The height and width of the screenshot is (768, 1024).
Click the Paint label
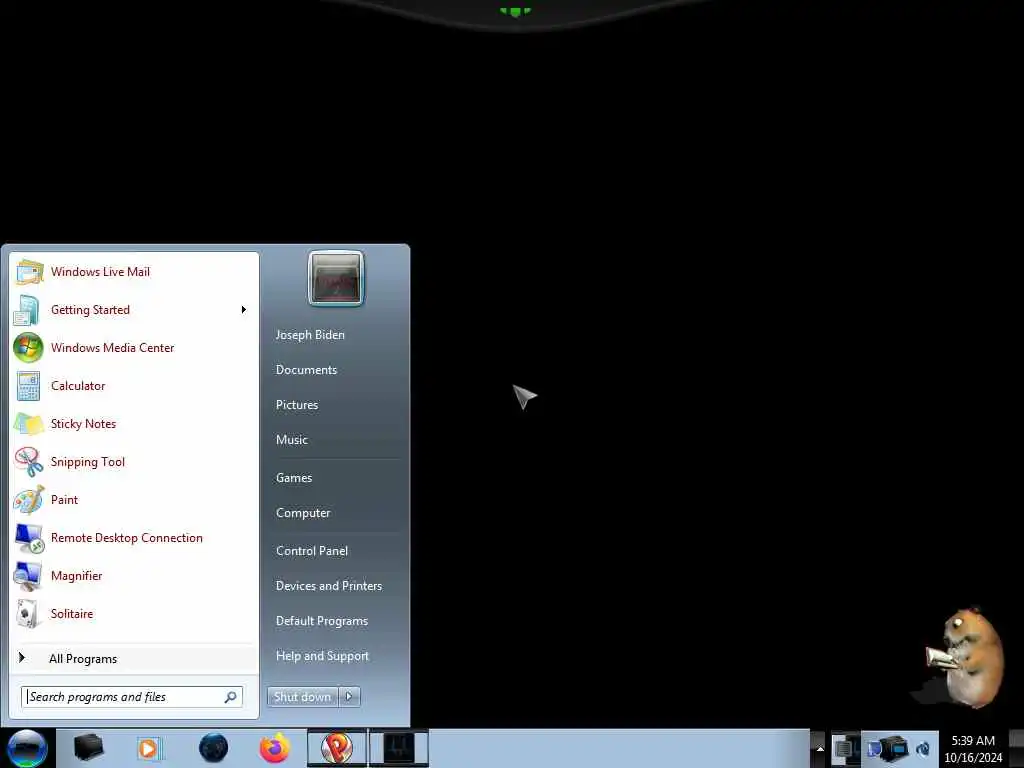[64, 500]
